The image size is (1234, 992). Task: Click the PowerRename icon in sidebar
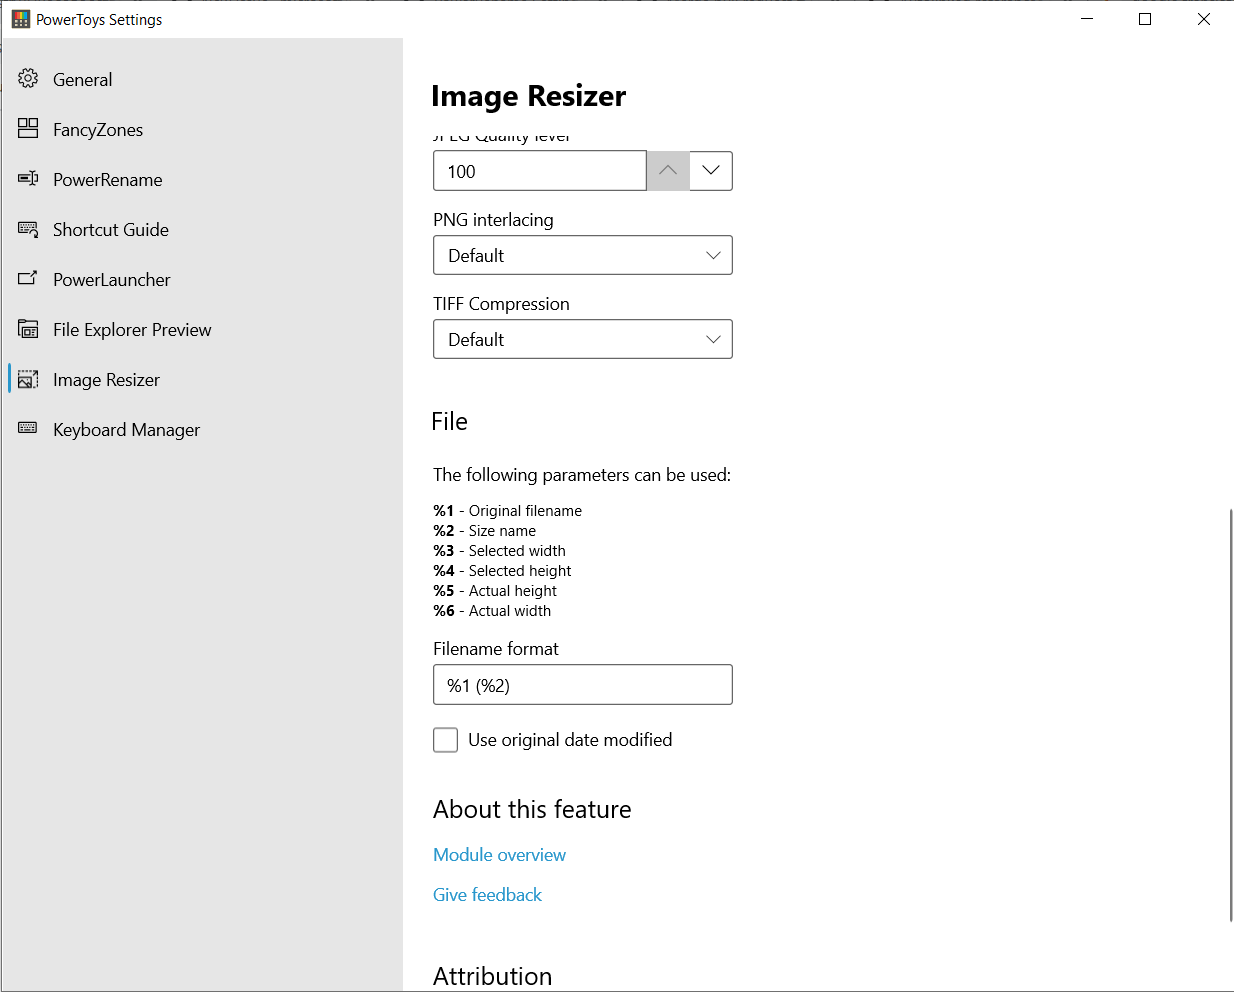tap(28, 179)
